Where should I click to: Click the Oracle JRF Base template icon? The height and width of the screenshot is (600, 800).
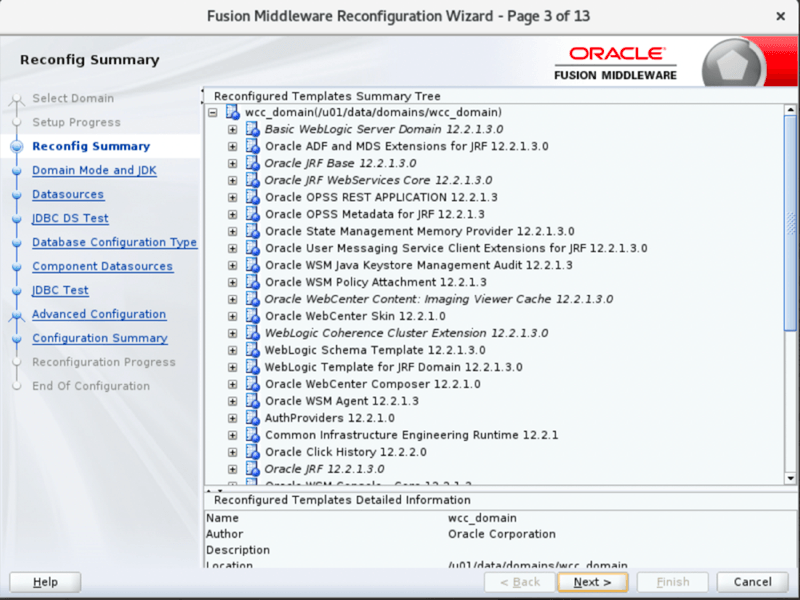(253, 163)
